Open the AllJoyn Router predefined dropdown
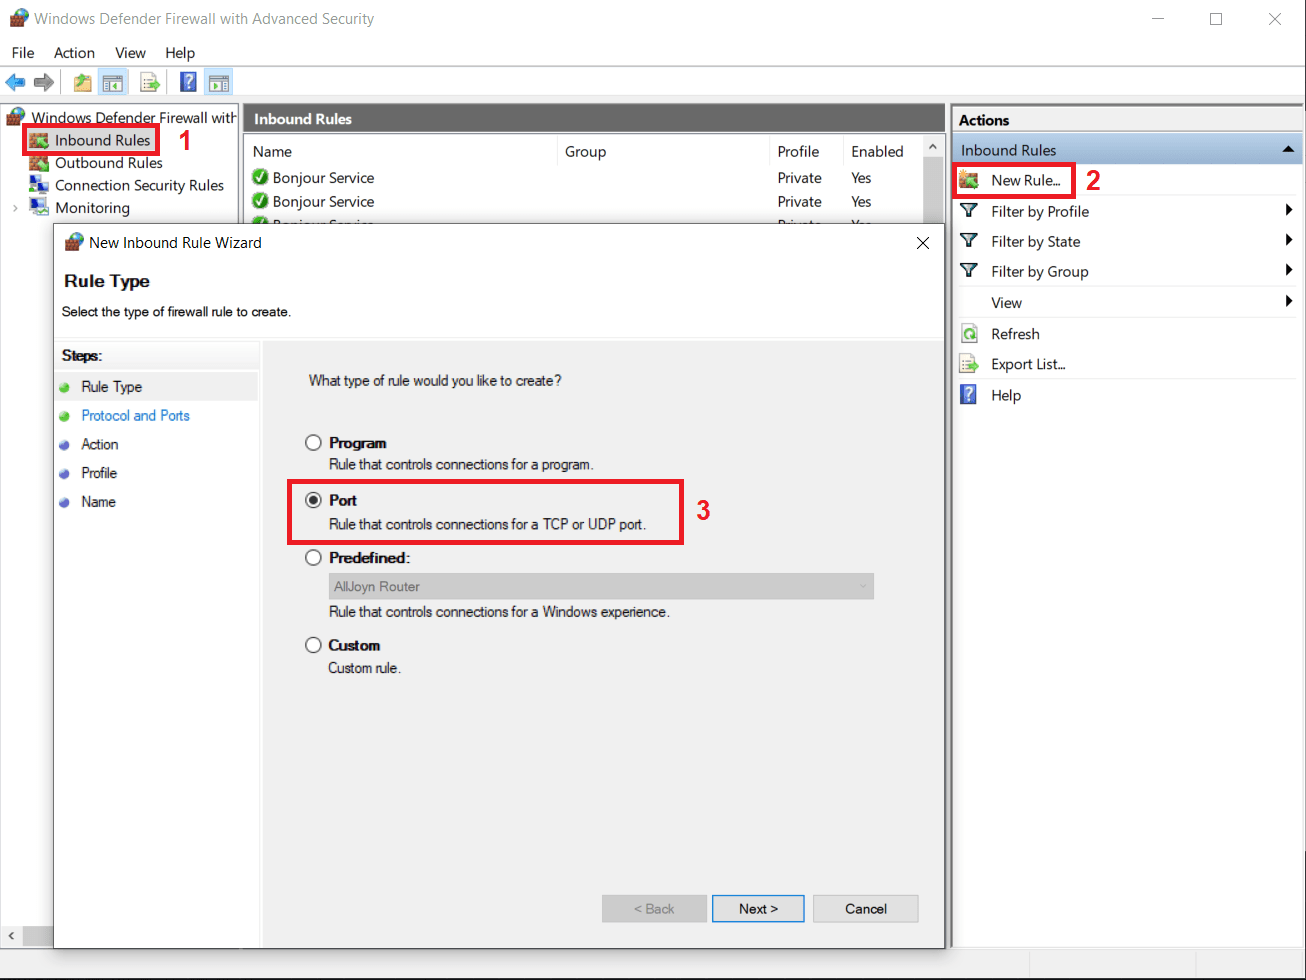Image resolution: width=1306 pixels, height=980 pixels. click(601, 586)
